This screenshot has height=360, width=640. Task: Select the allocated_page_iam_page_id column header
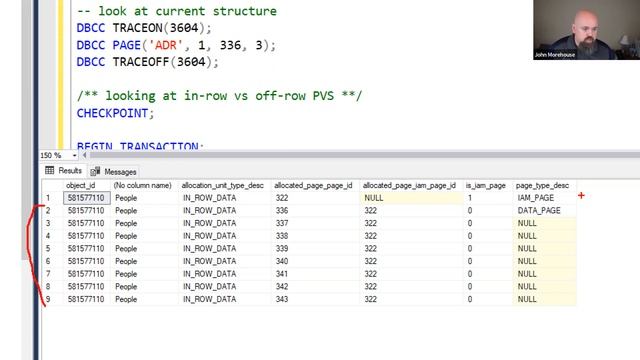[x=409, y=185]
